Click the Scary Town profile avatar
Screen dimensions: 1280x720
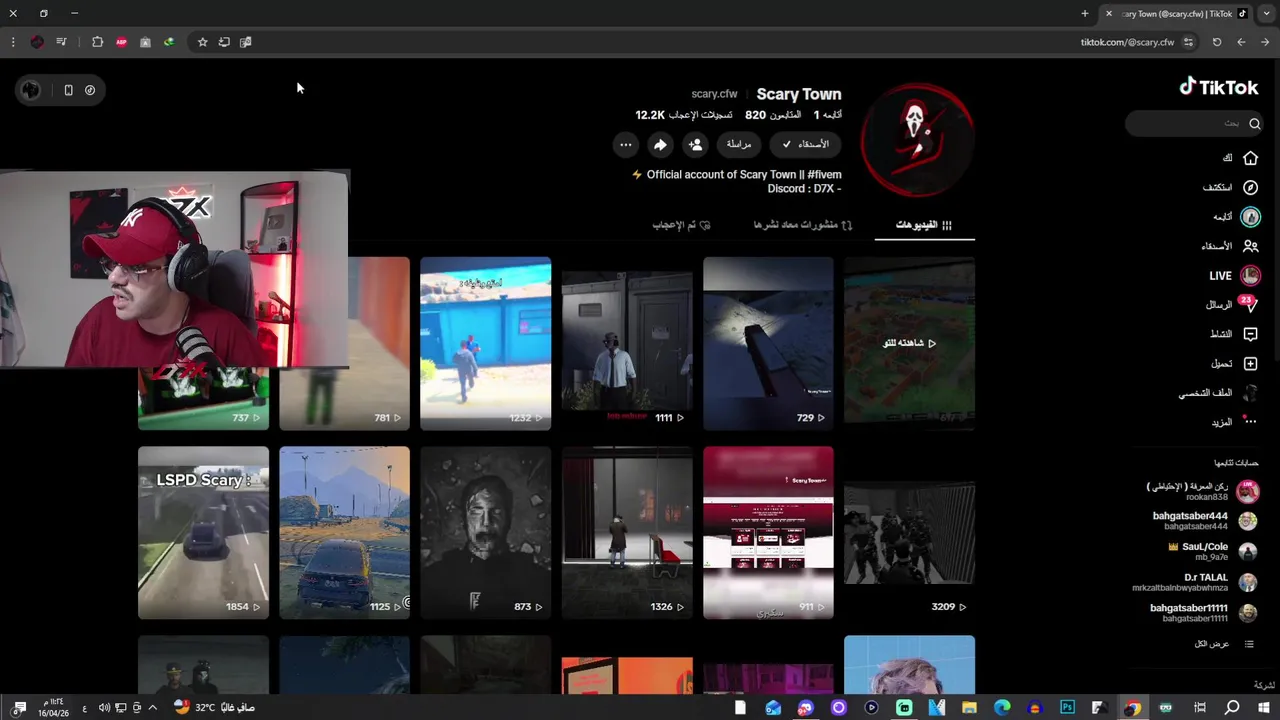click(x=917, y=139)
